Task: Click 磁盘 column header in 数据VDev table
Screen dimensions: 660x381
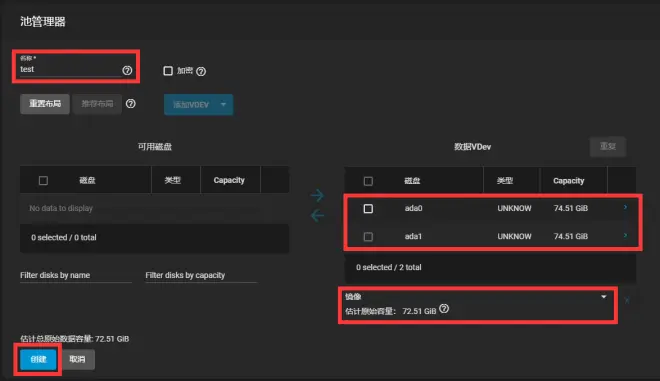Action: (x=412, y=181)
